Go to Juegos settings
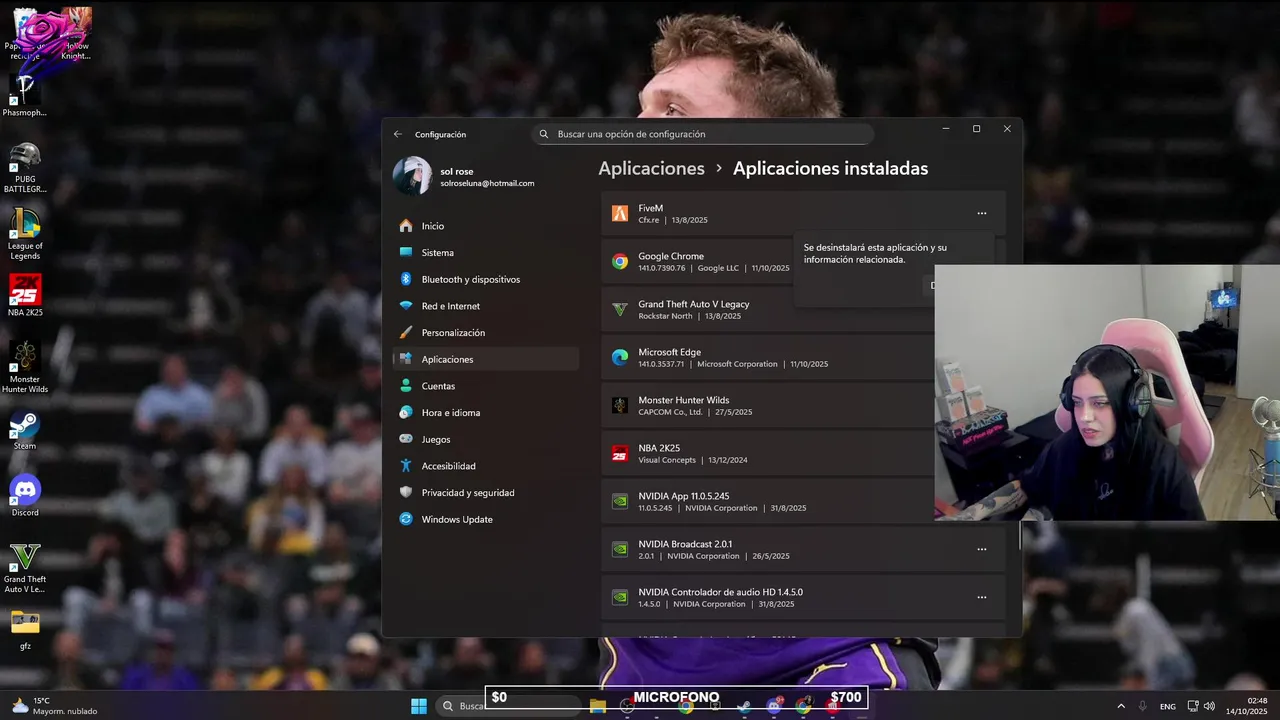 [486, 439]
